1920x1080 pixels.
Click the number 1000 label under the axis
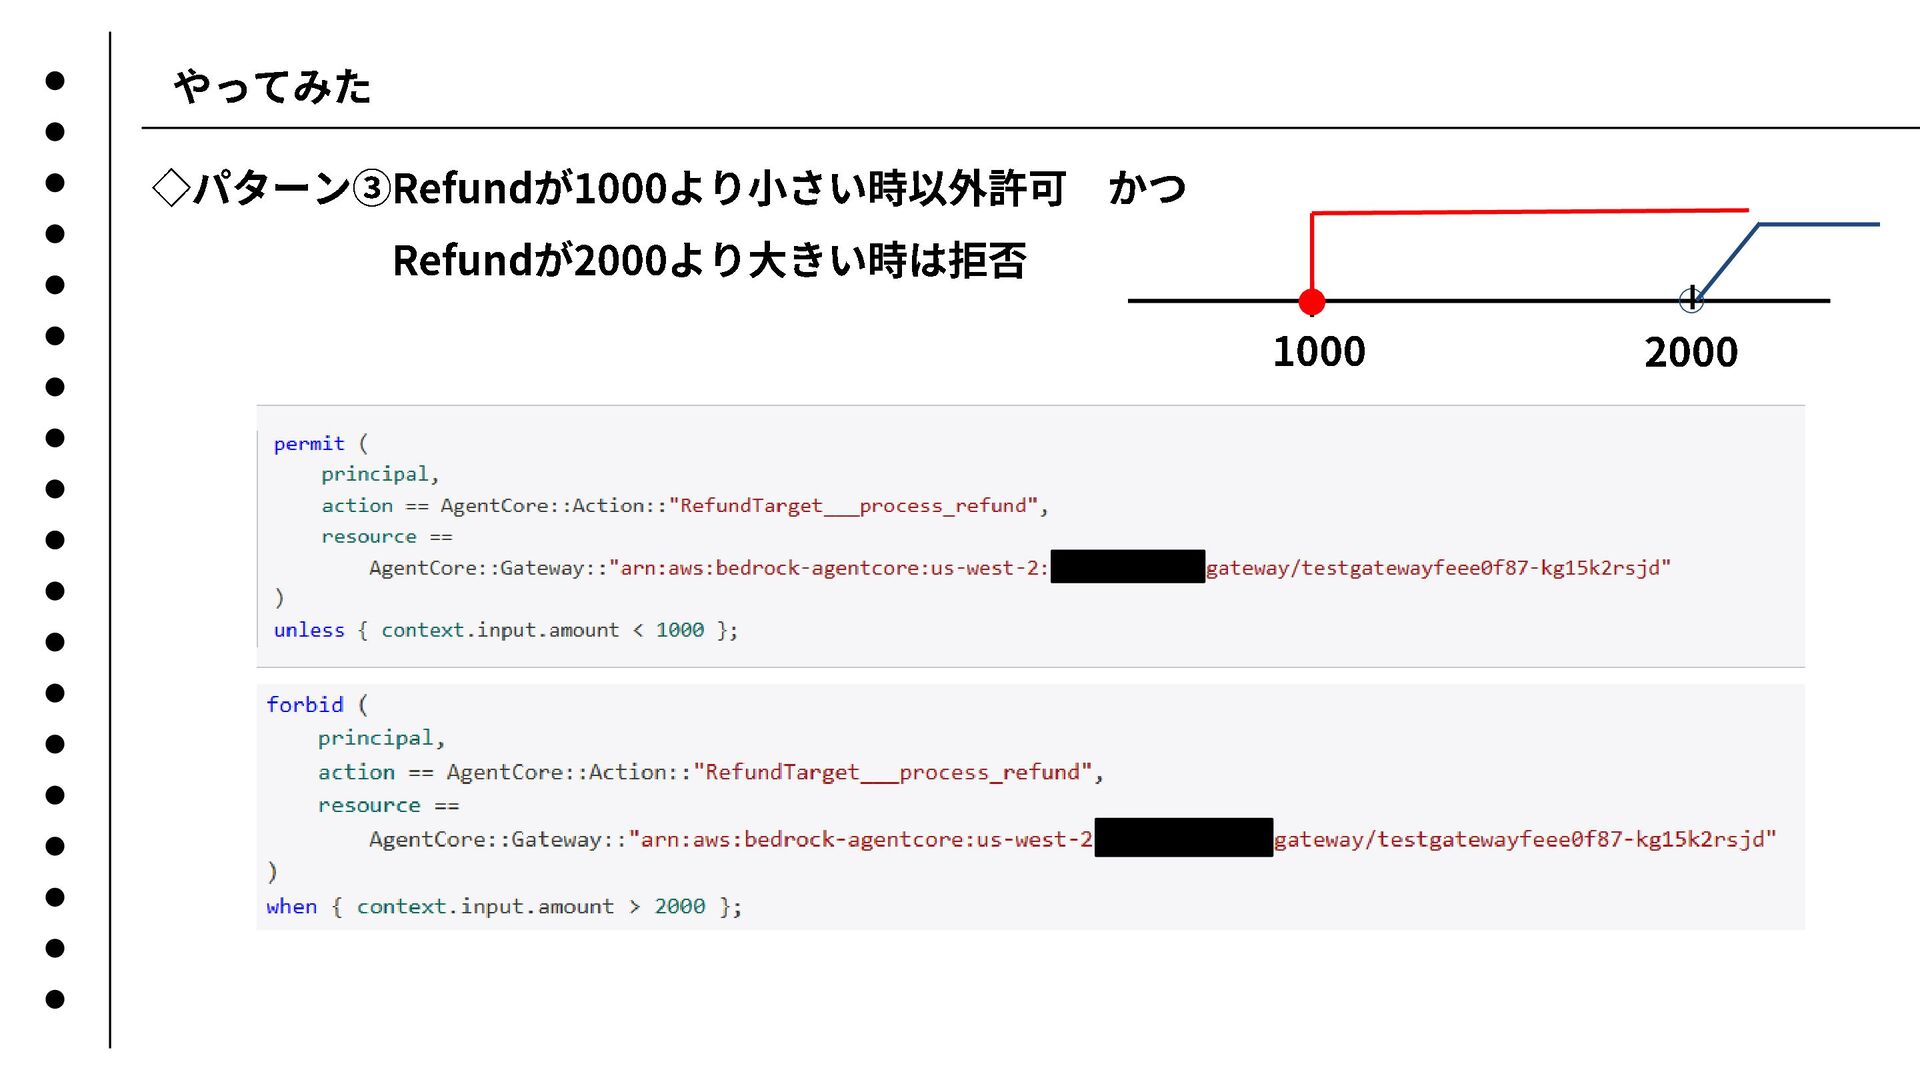click(1318, 352)
